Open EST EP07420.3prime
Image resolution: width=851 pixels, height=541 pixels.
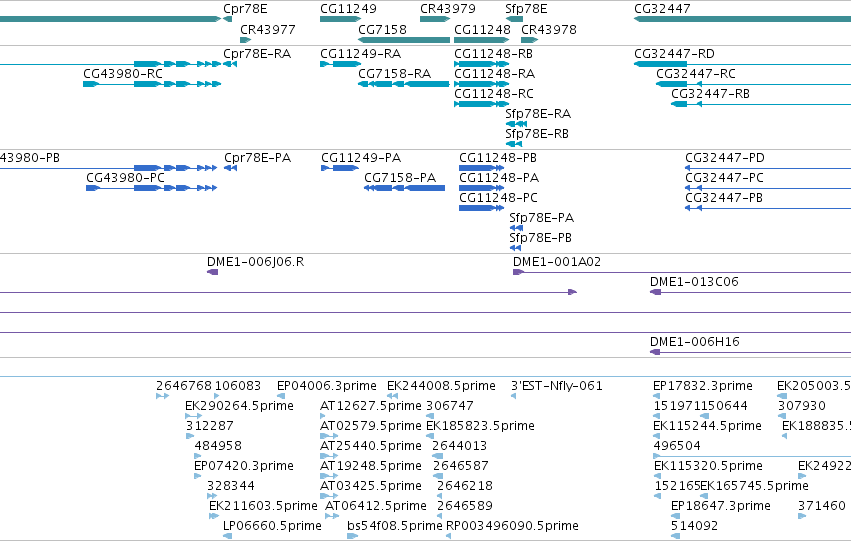(244, 466)
